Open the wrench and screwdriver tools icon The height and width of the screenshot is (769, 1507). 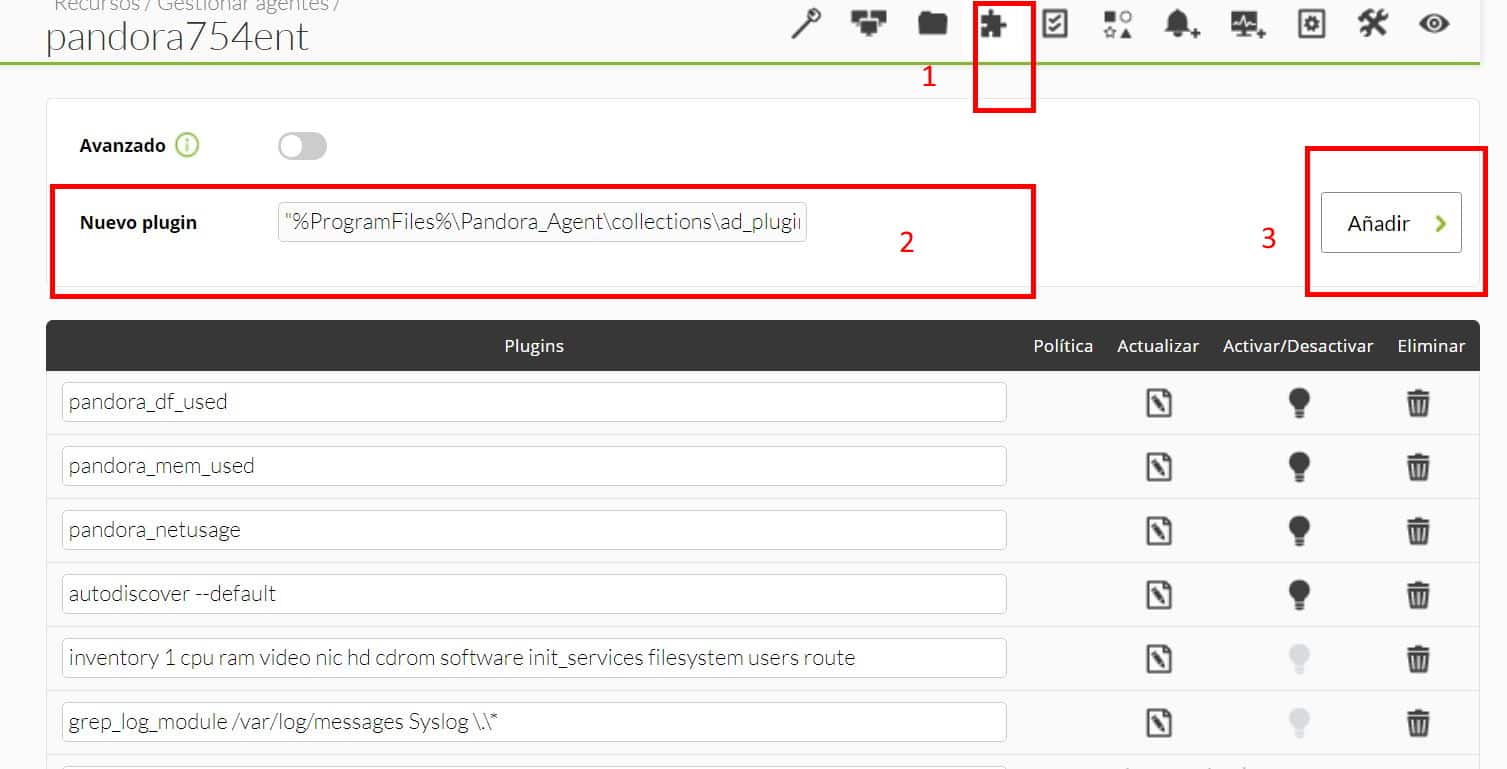point(1373,23)
